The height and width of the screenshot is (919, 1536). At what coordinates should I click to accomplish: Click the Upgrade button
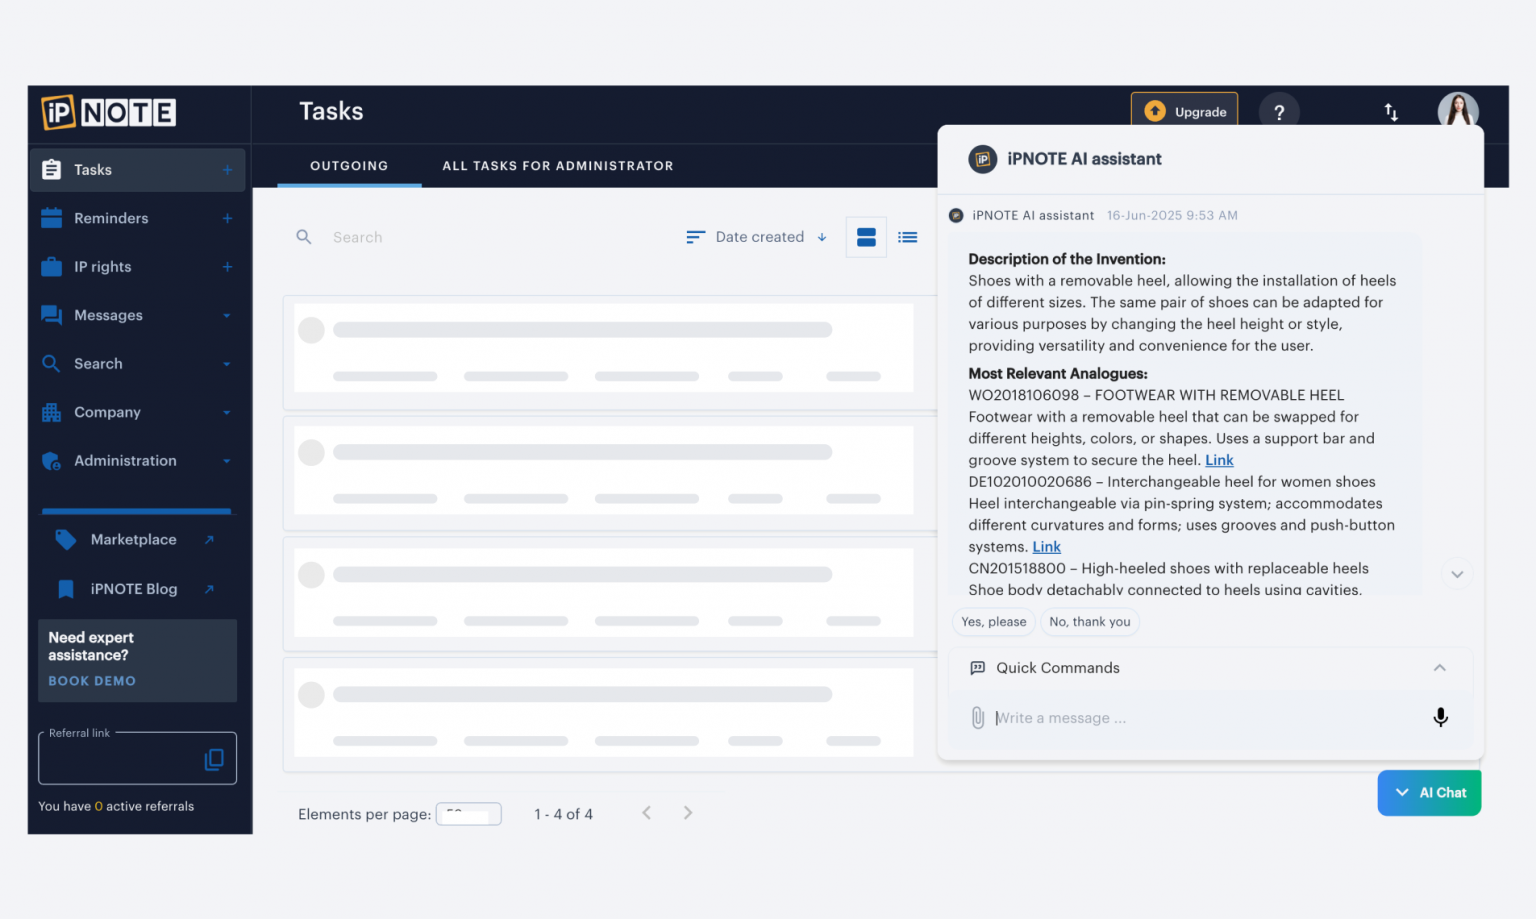1184,111
